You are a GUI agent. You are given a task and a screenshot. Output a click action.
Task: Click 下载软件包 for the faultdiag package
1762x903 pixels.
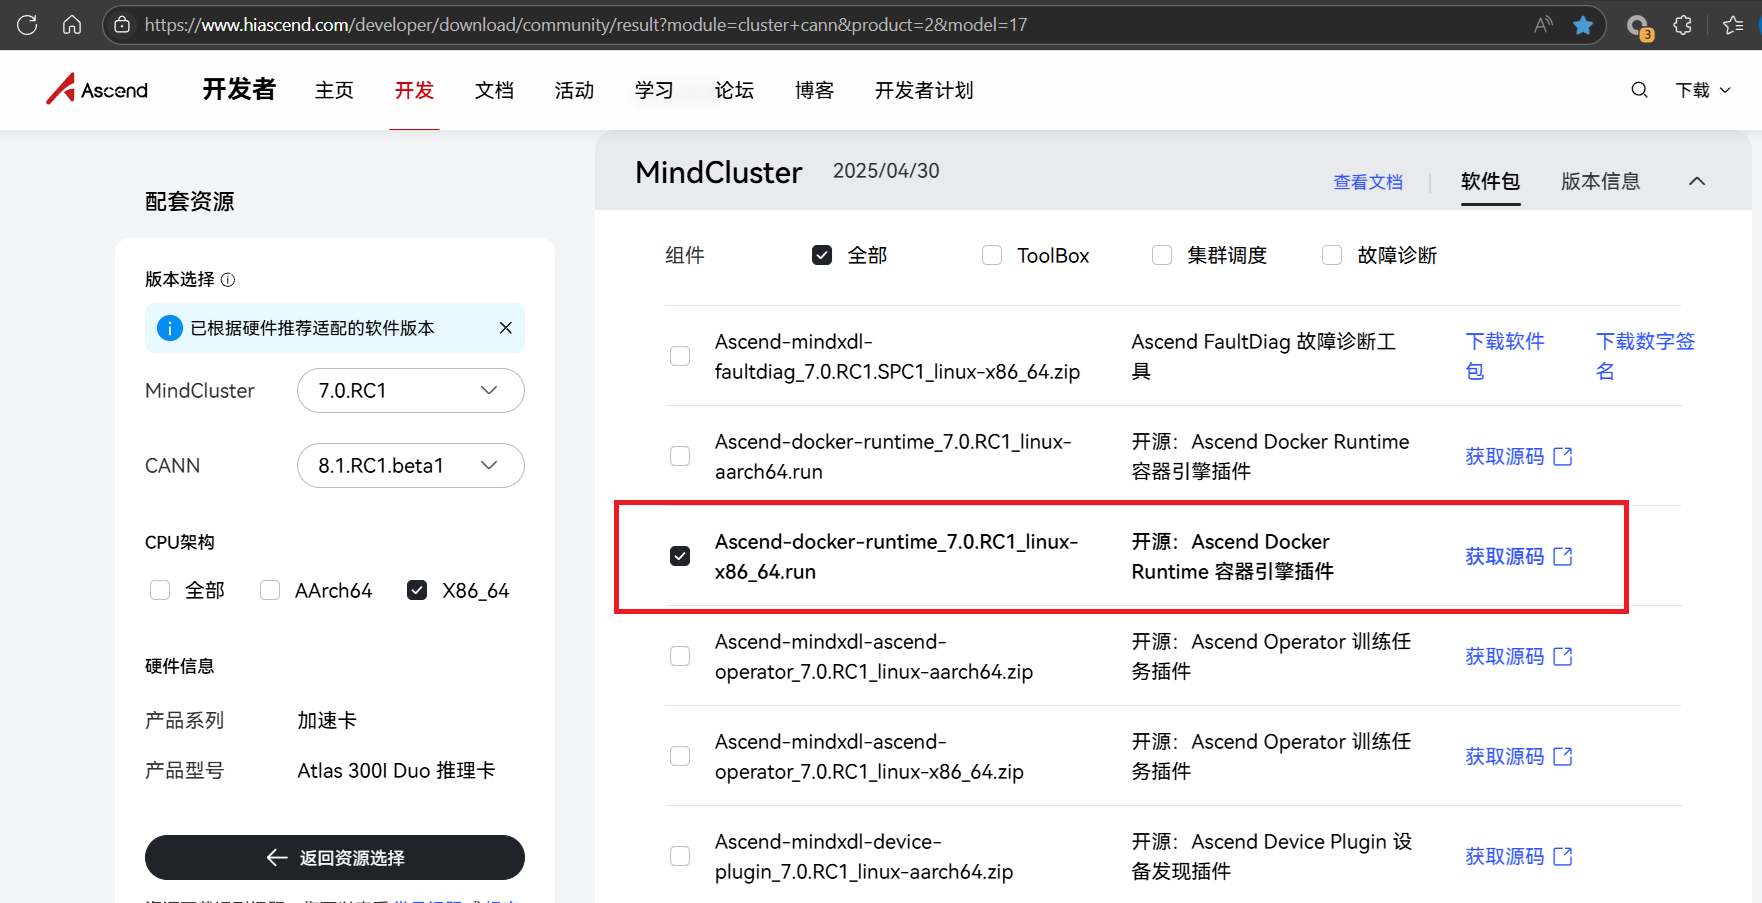pos(1504,356)
